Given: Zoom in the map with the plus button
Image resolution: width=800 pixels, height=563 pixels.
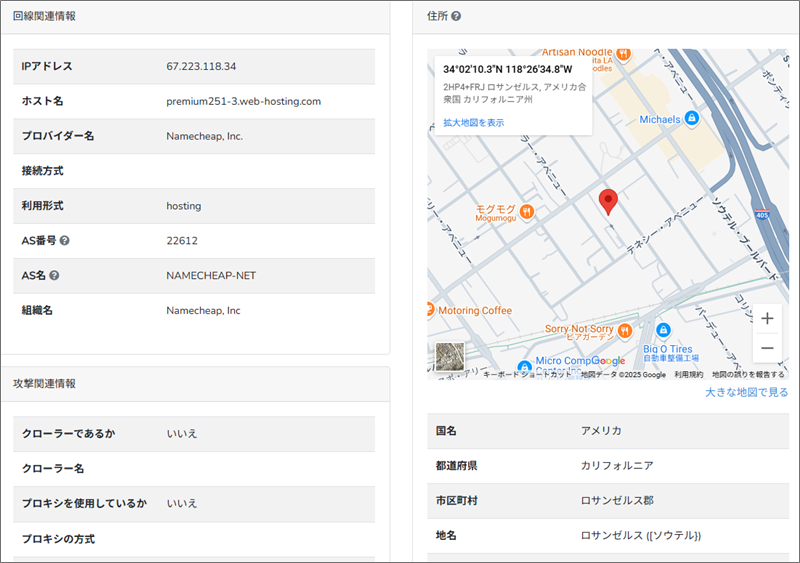Looking at the screenshot, I should (767, 319).
